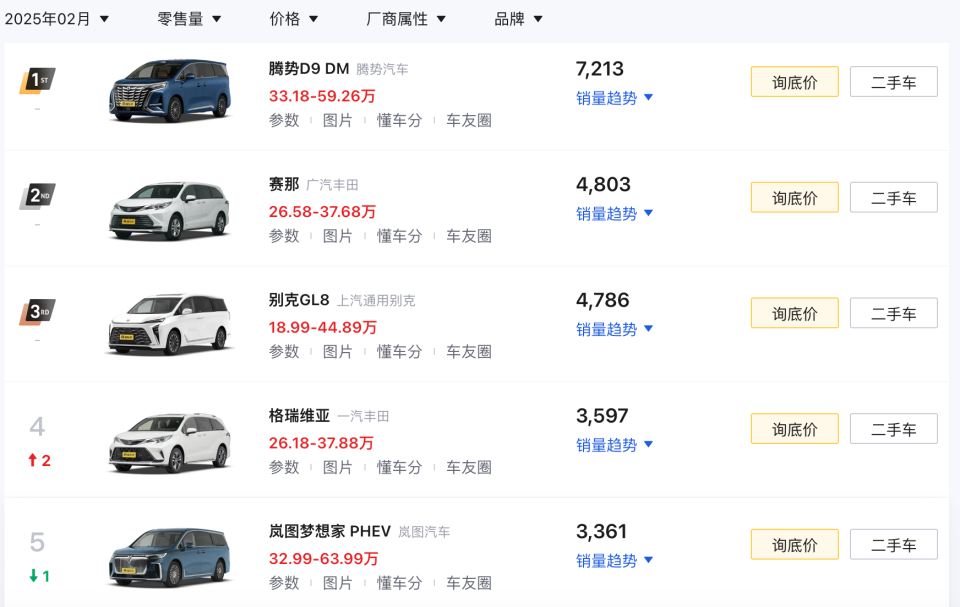Image resolution: width=960 pixels, height=607 pixels.
Task: Expand 销量趋势 for 赛那
Action: (x=614, y=213)
